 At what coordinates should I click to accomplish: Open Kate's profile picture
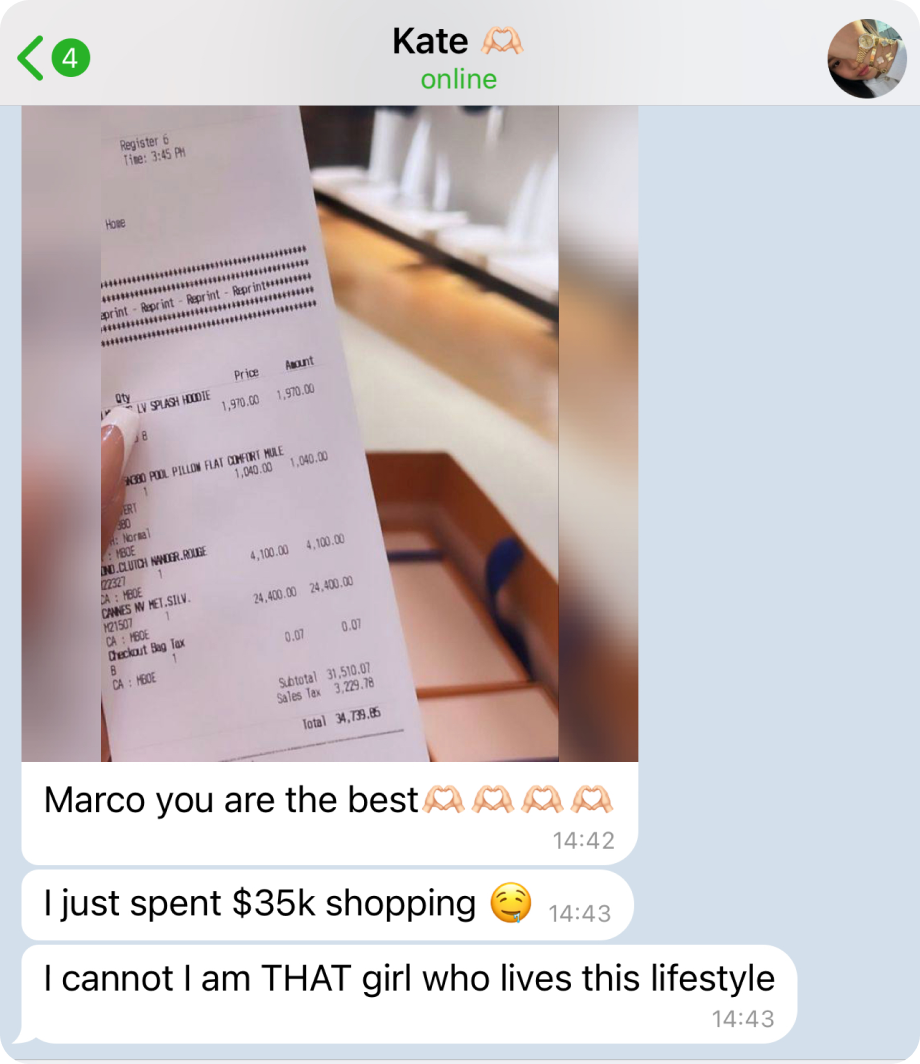866,58
